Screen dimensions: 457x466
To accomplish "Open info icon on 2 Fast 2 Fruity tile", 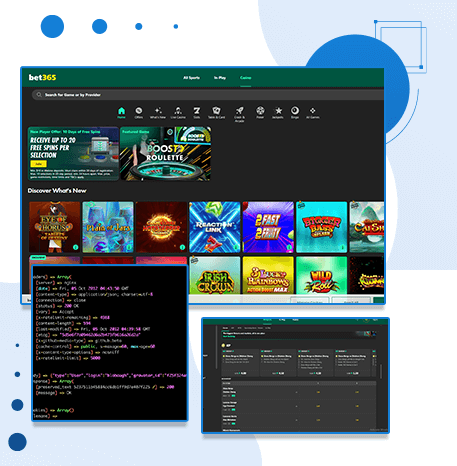I will (289, 247).
